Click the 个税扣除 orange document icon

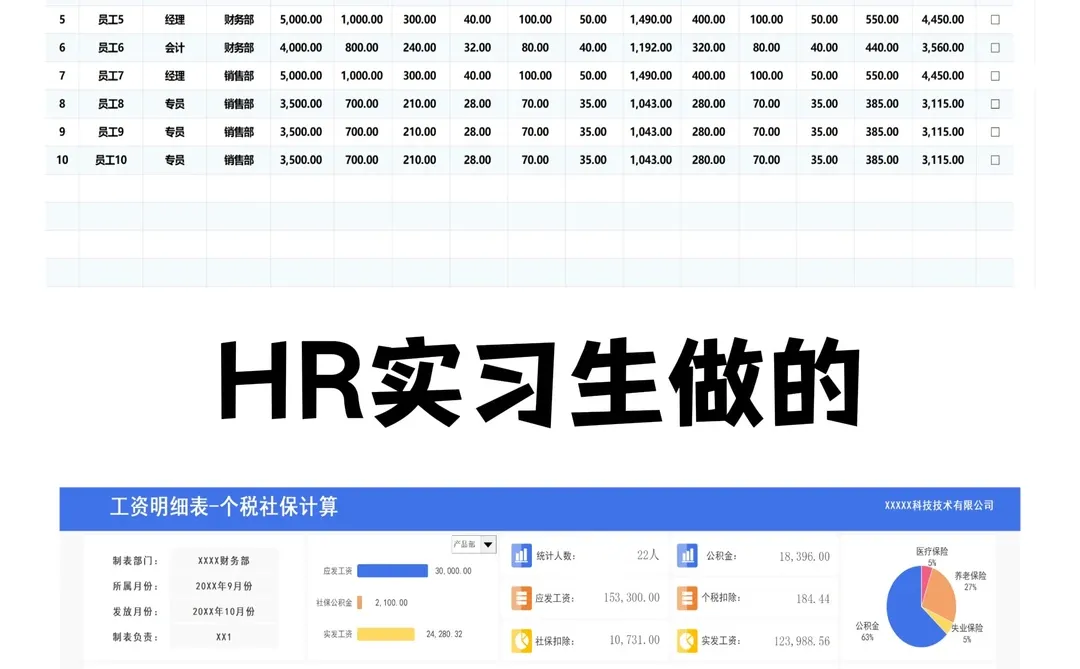[687, 597]
